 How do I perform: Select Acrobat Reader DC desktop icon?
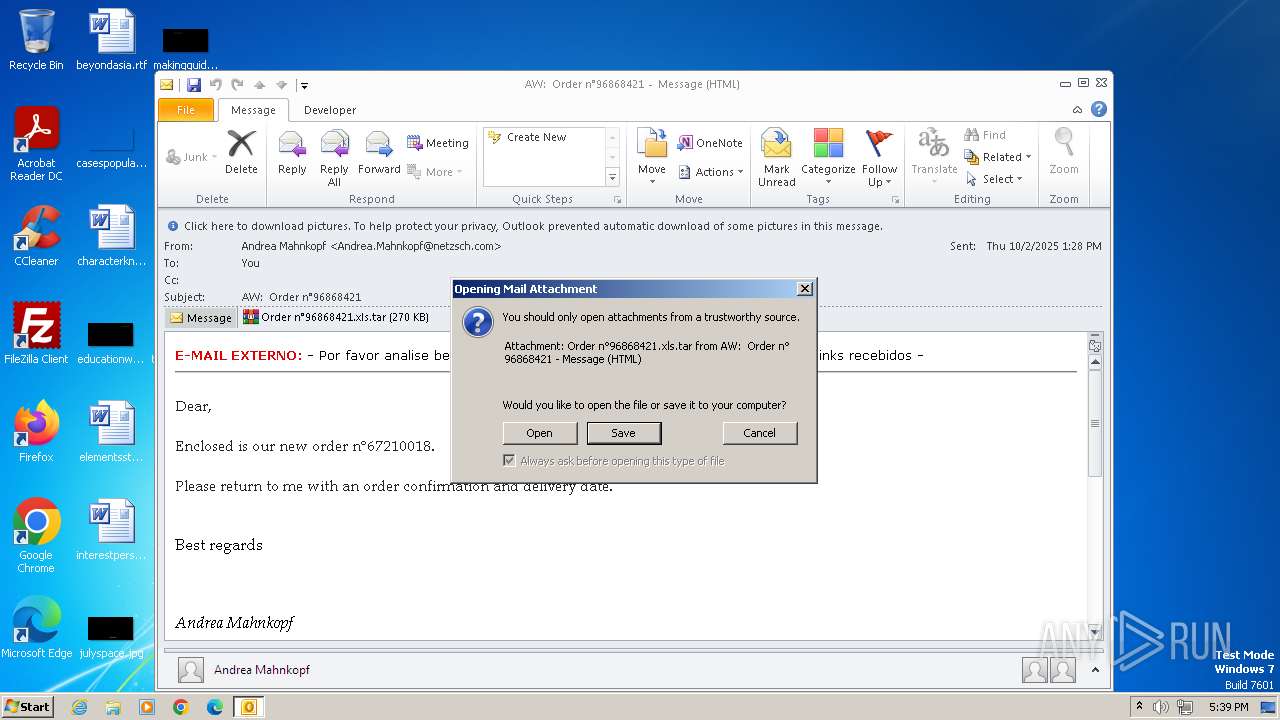(x=36, y=144)
